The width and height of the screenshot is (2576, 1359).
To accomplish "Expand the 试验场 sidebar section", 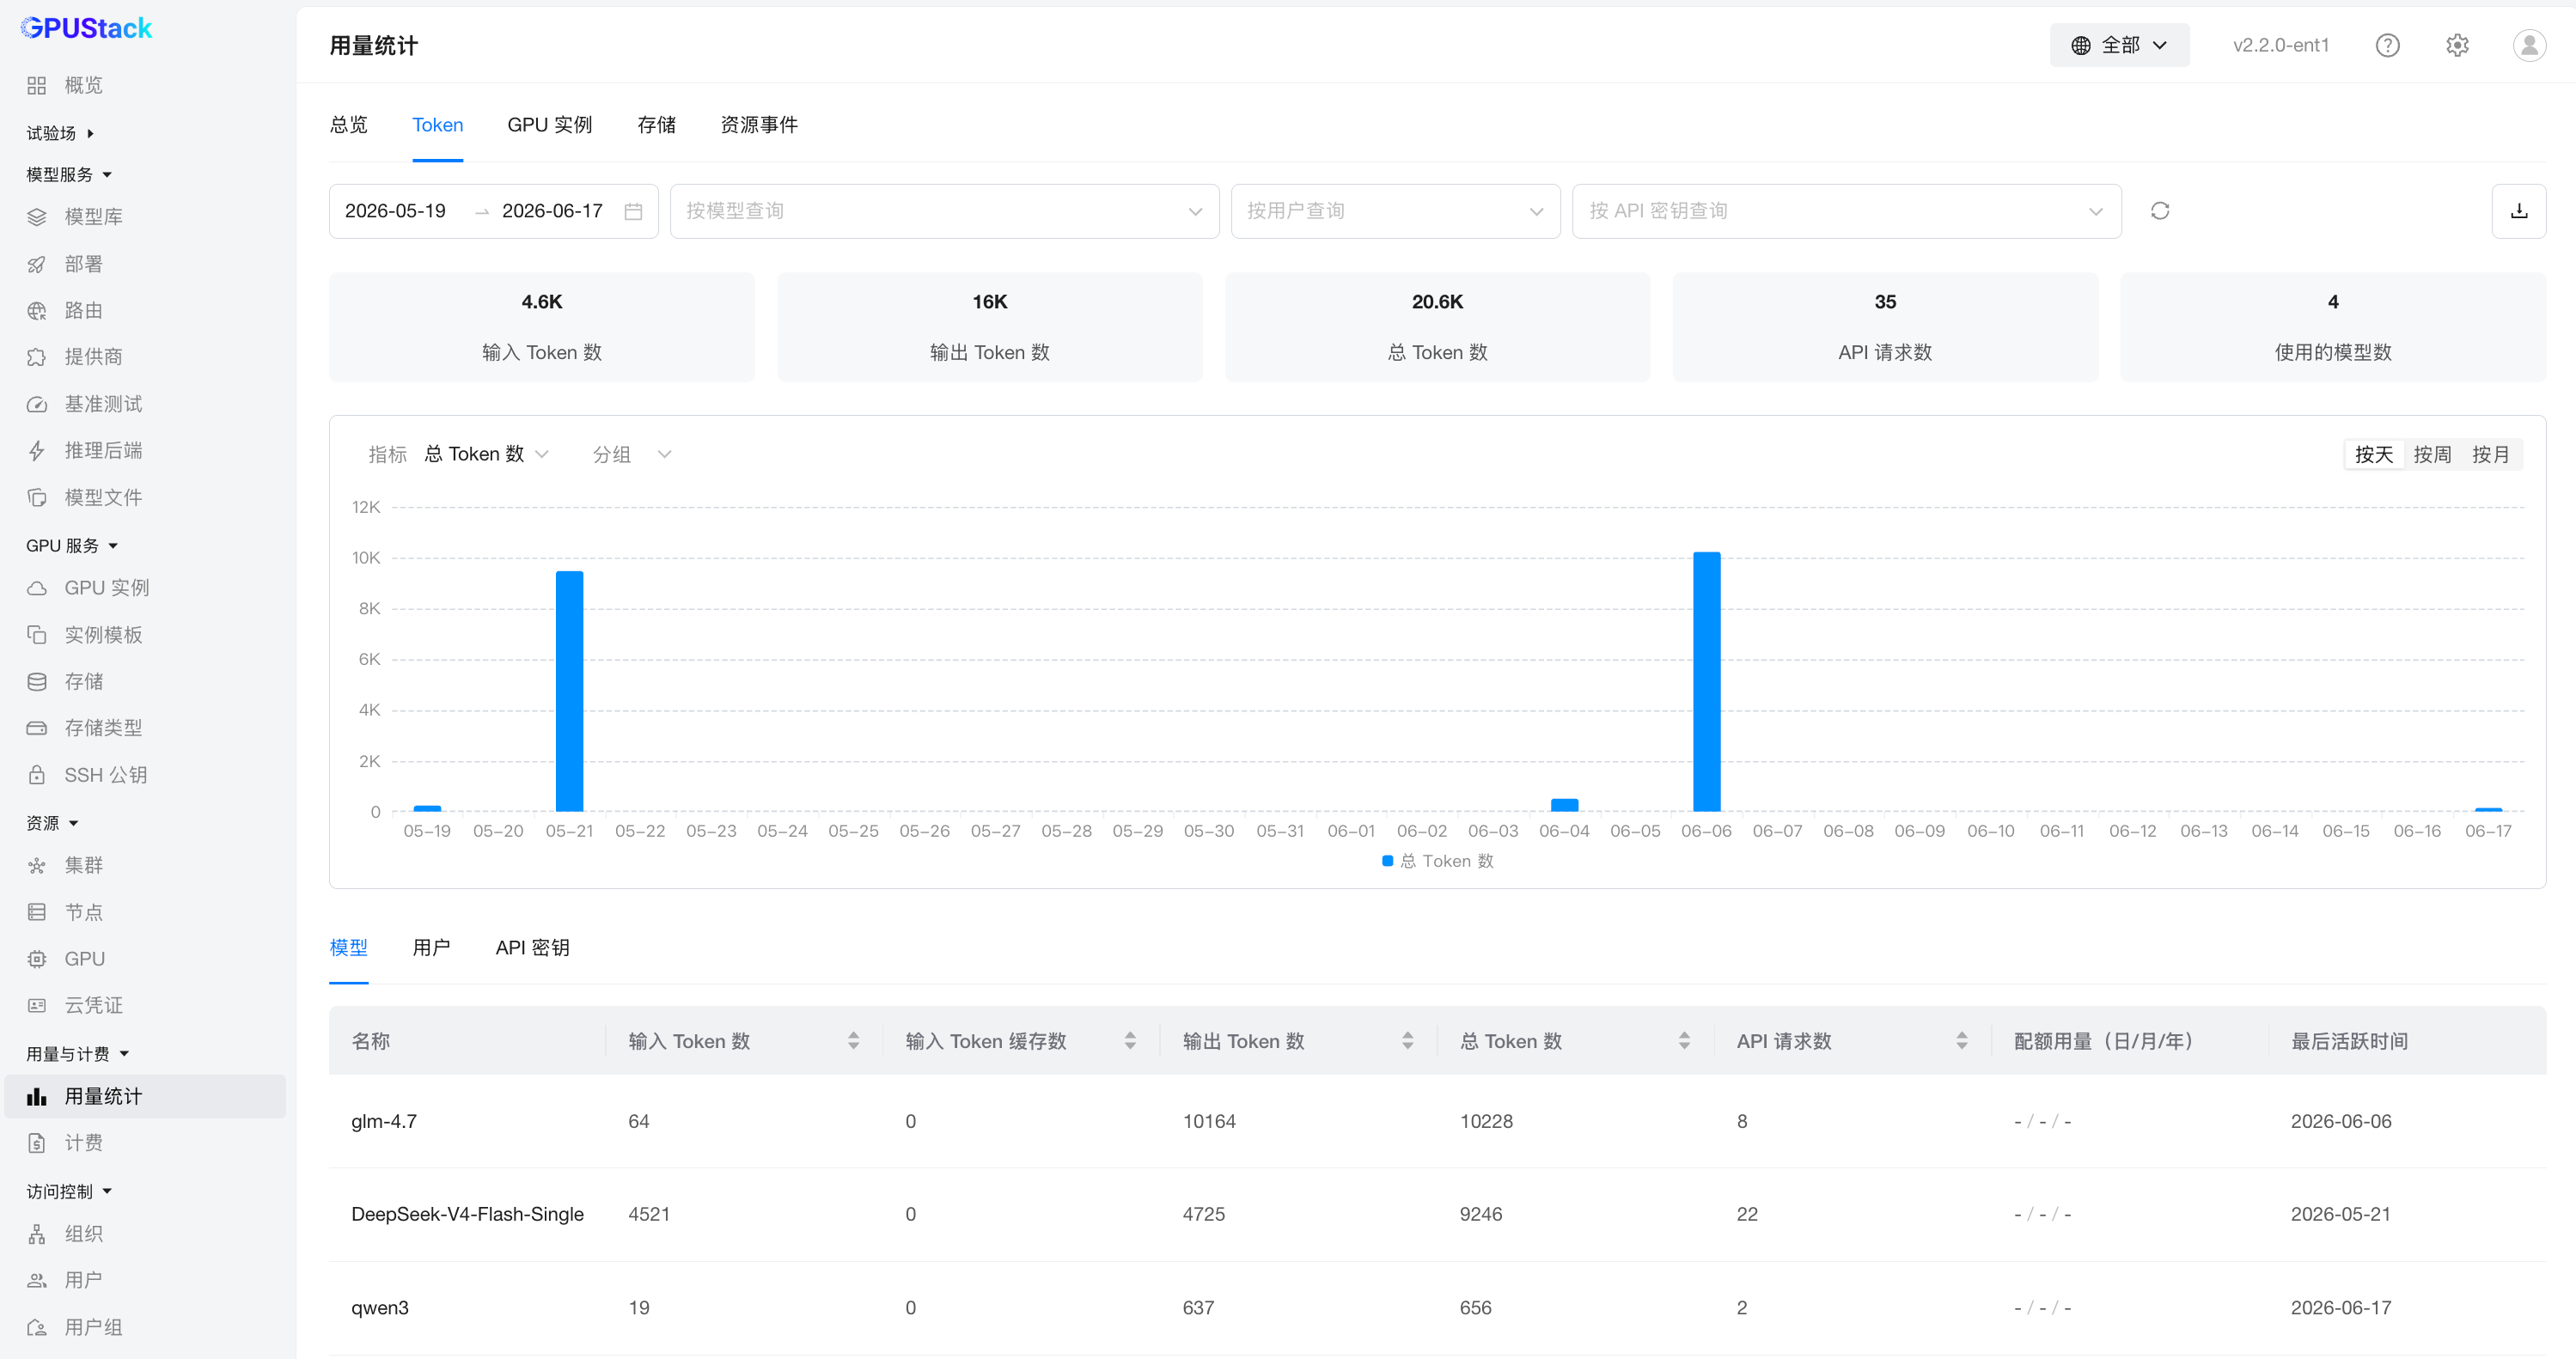I will pyautogui.click(x=60, y=133).
